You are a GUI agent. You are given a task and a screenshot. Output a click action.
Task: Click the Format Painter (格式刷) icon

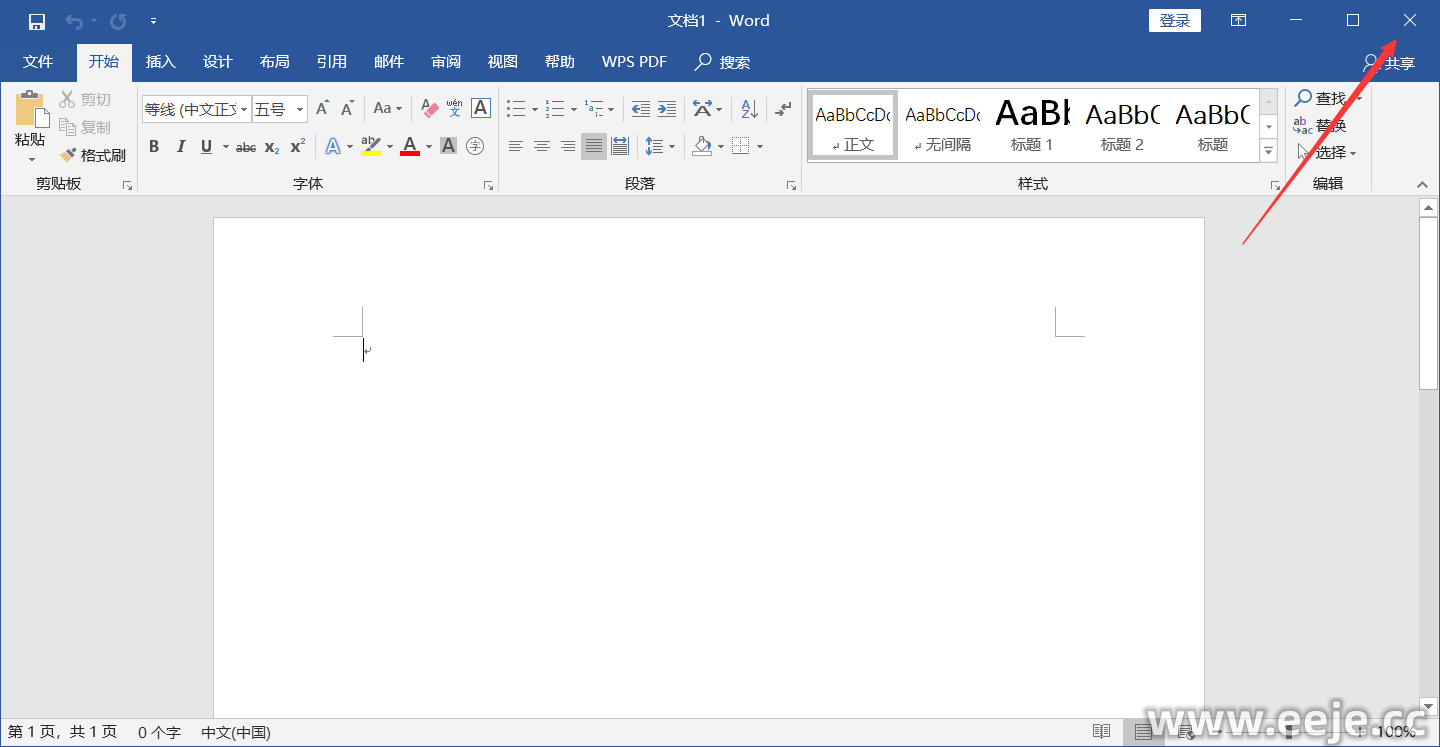coord(92,155)
